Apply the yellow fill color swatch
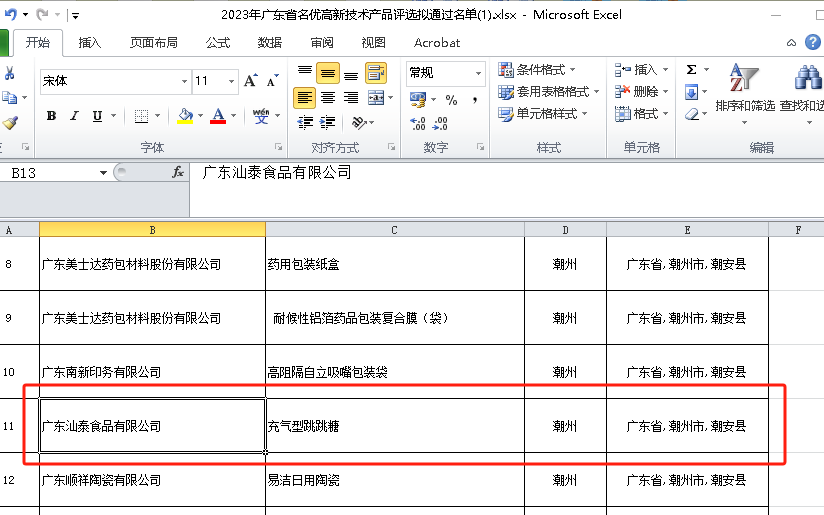 (185, 116)
